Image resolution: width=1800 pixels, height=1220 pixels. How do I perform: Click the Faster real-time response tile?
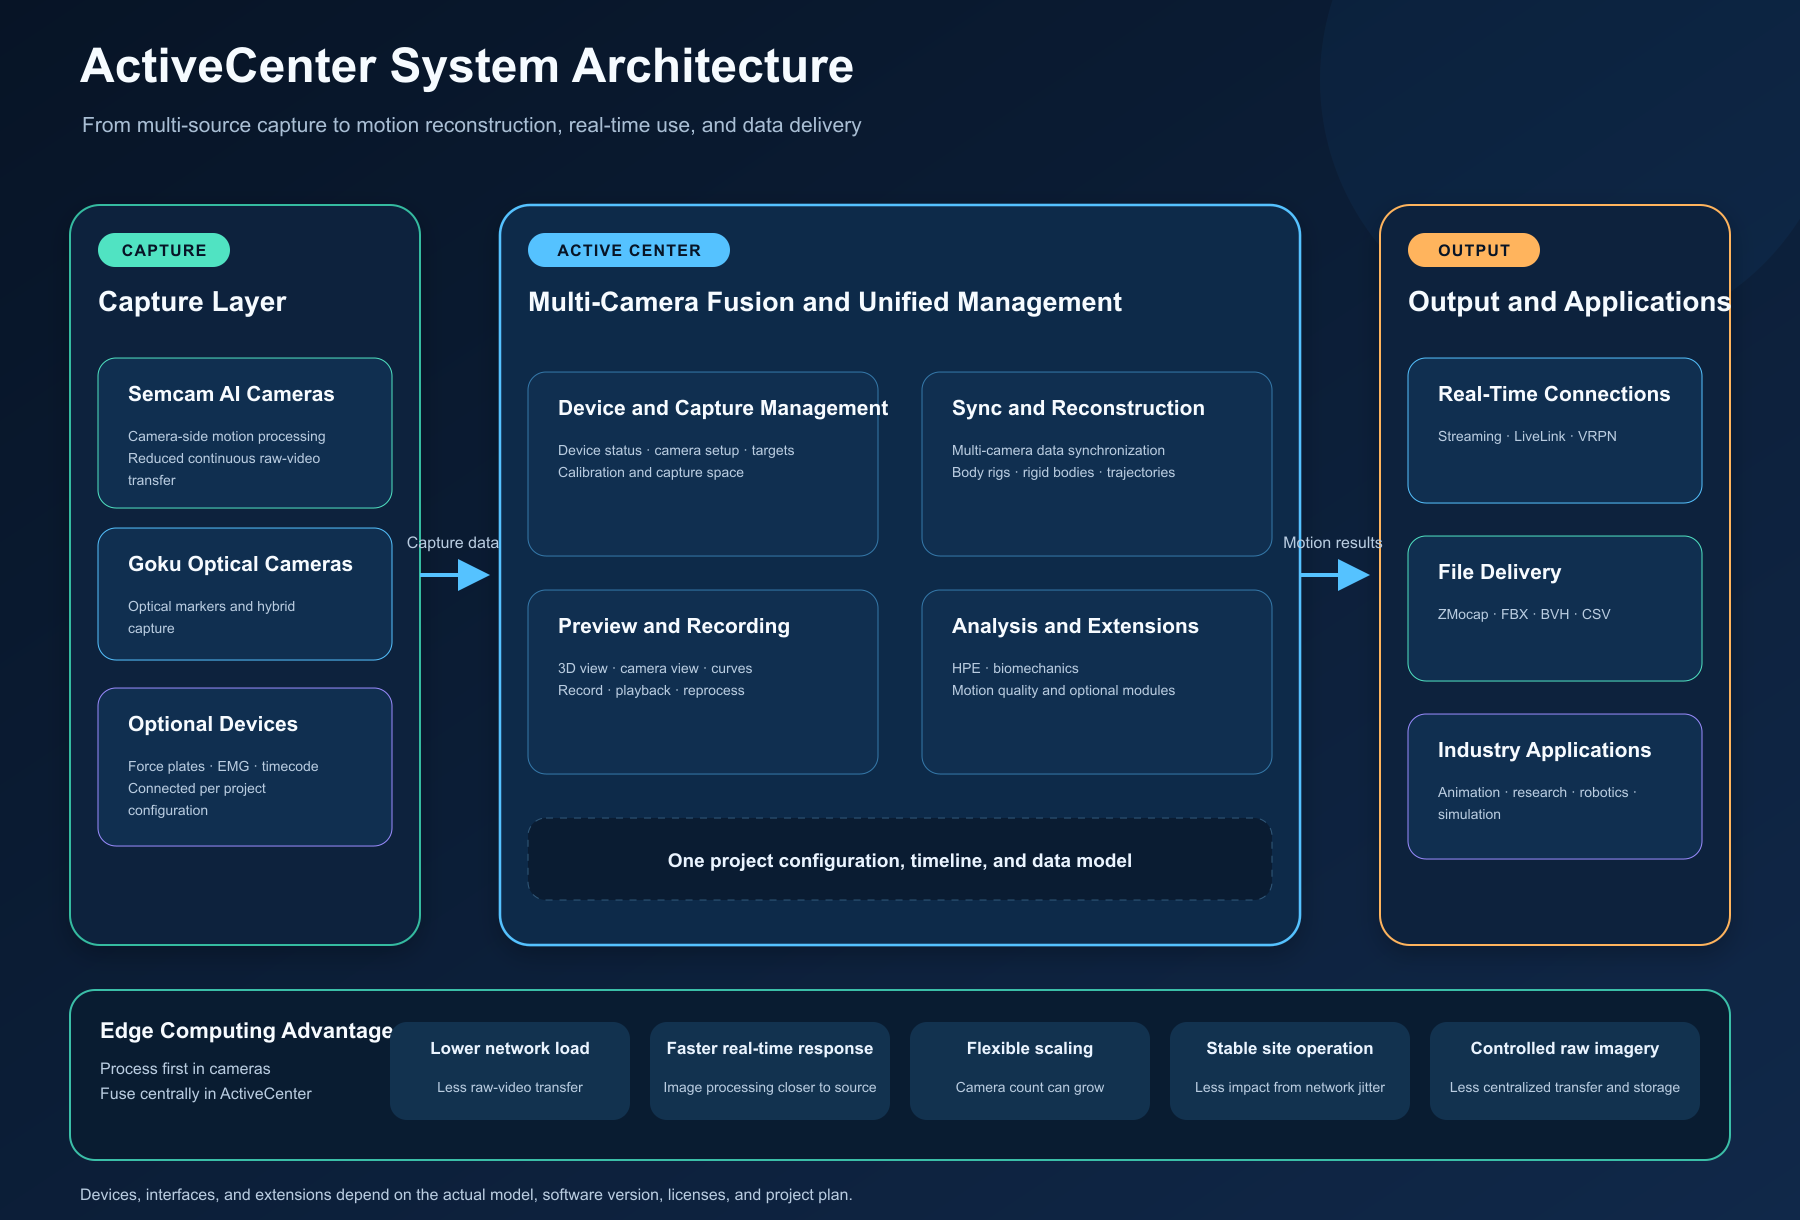(x=770, y=1071)
